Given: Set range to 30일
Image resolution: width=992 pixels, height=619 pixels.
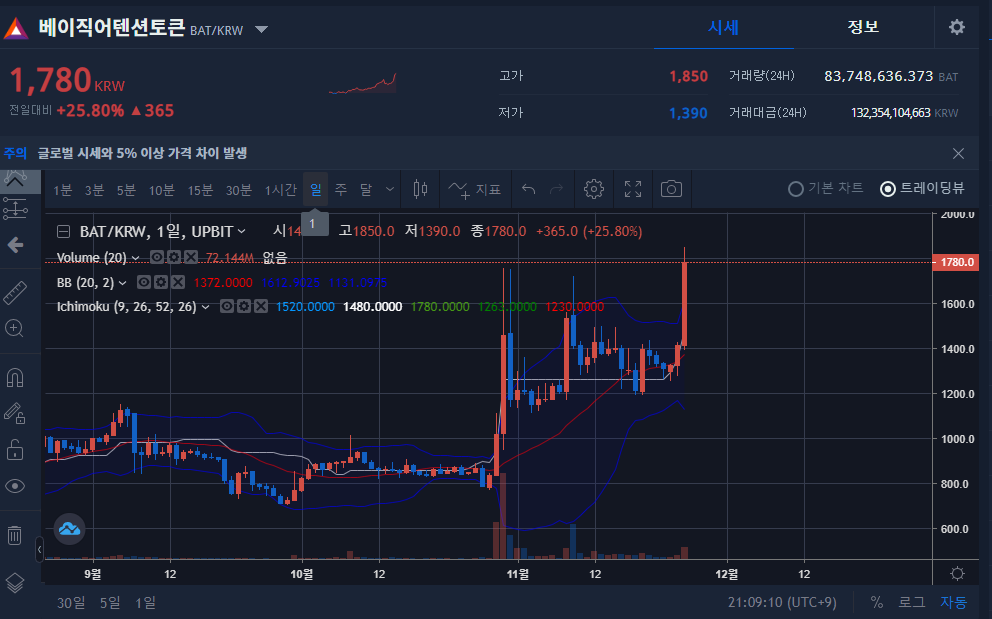Looking at the screenshot, I should tap(71, 603).
